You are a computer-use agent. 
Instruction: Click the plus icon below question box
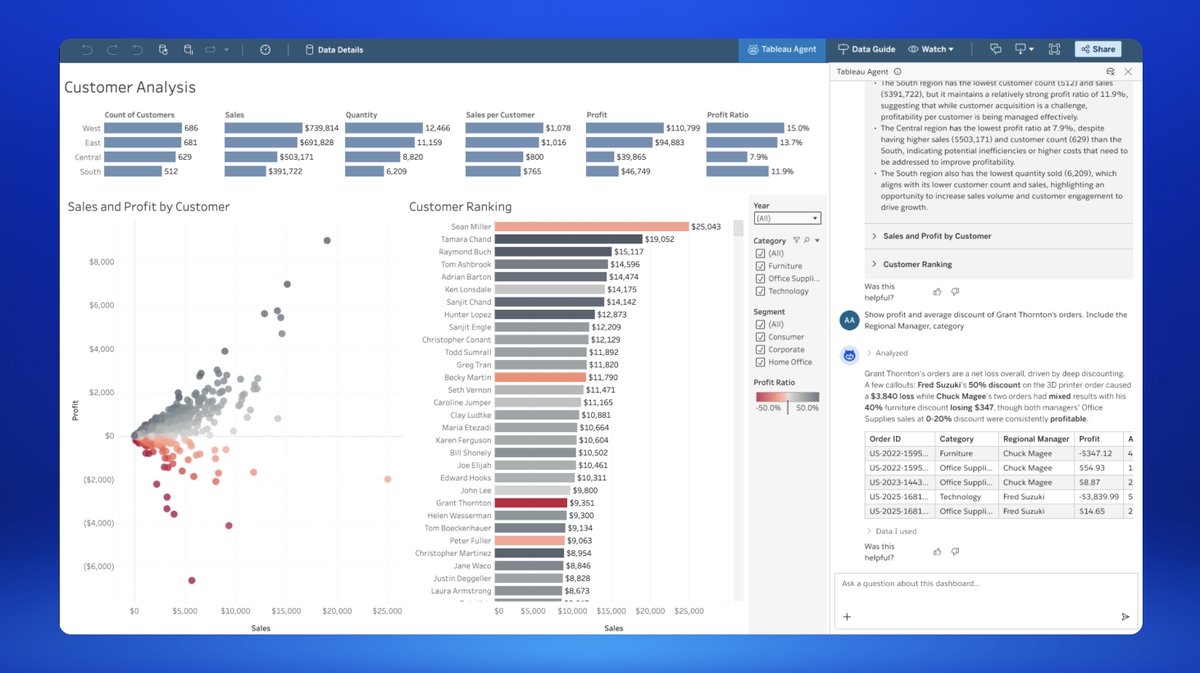tap(847, 617)
